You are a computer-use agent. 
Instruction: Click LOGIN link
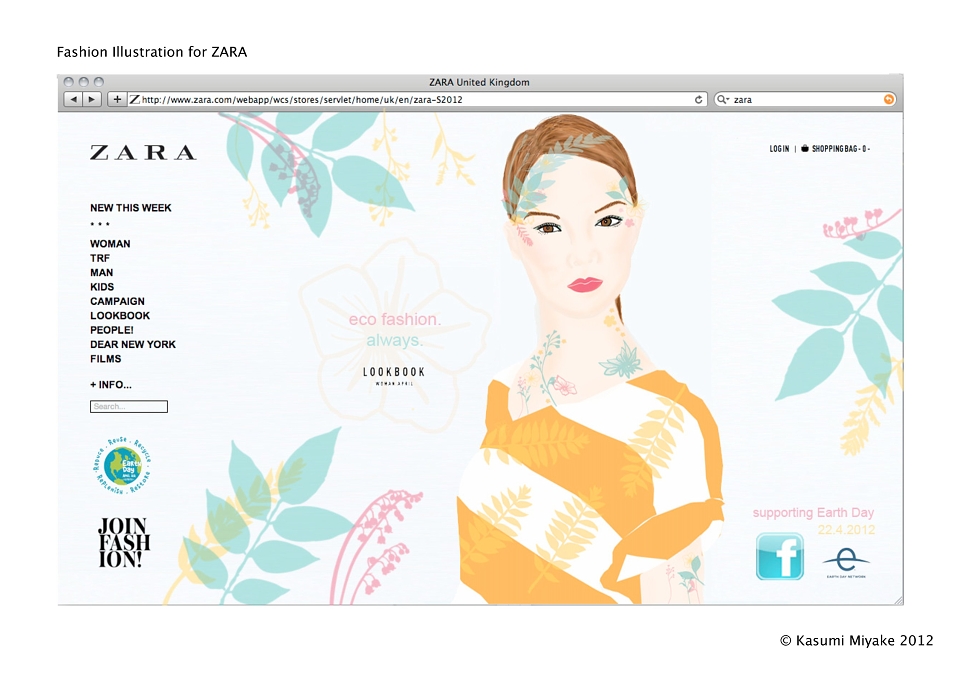pos(779,149)
